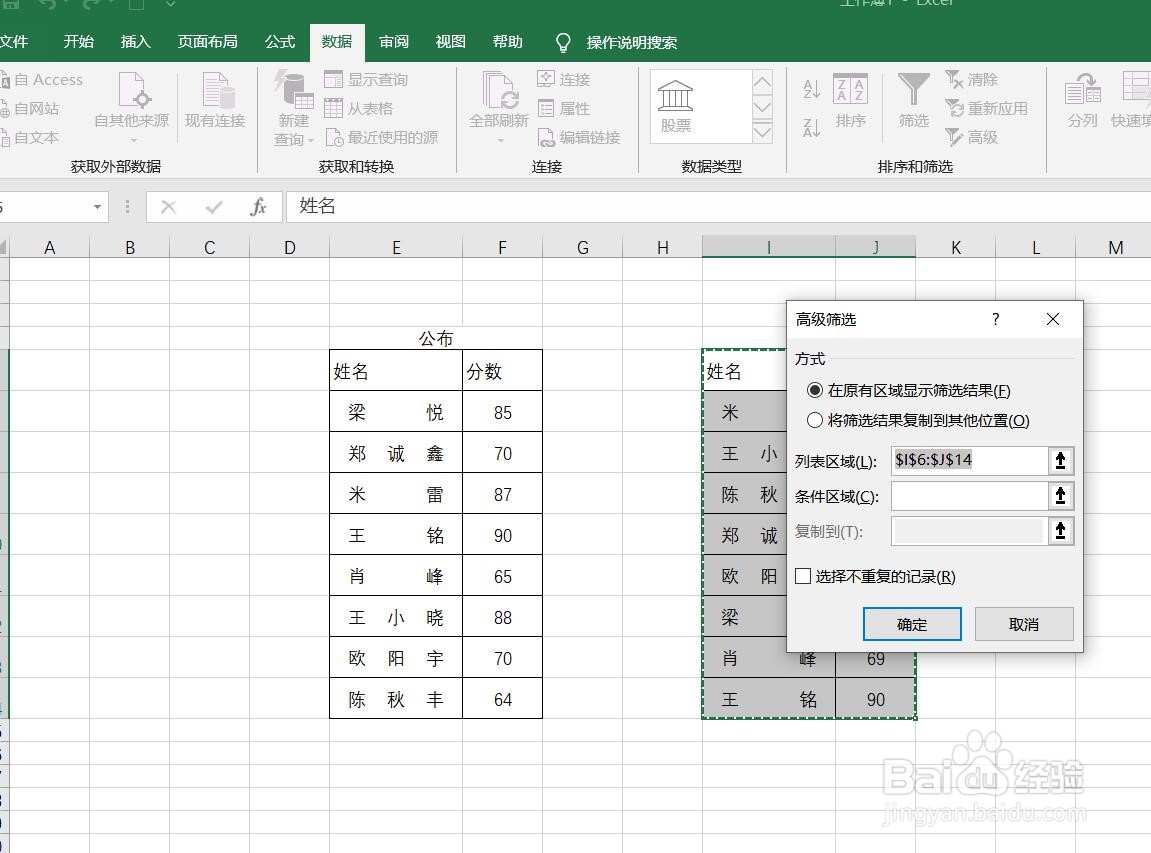This screenshot has width=1151, height=853.
Task: Open the File (文件) tab
Action: (13, 42)
